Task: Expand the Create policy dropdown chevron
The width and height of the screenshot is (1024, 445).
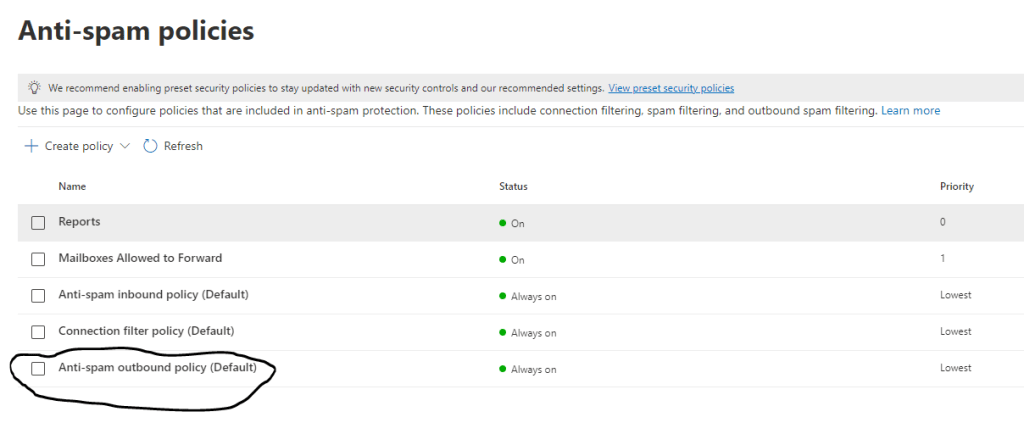Action: [x=125, y=146]
